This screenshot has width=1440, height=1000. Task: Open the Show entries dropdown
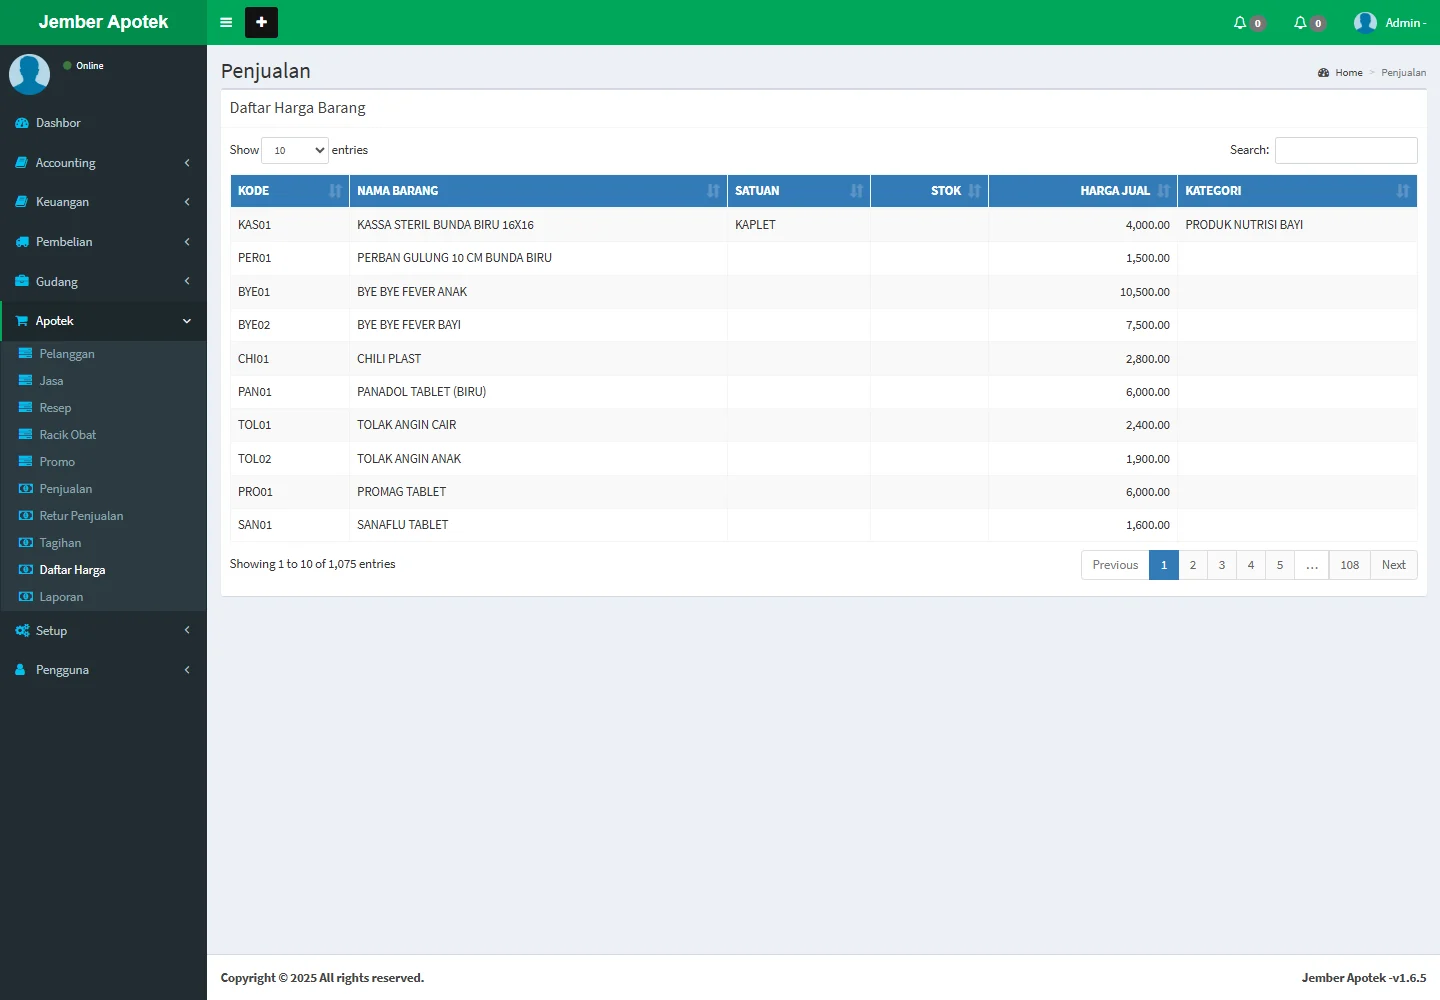pyautogui.click(x=295, y=150)
